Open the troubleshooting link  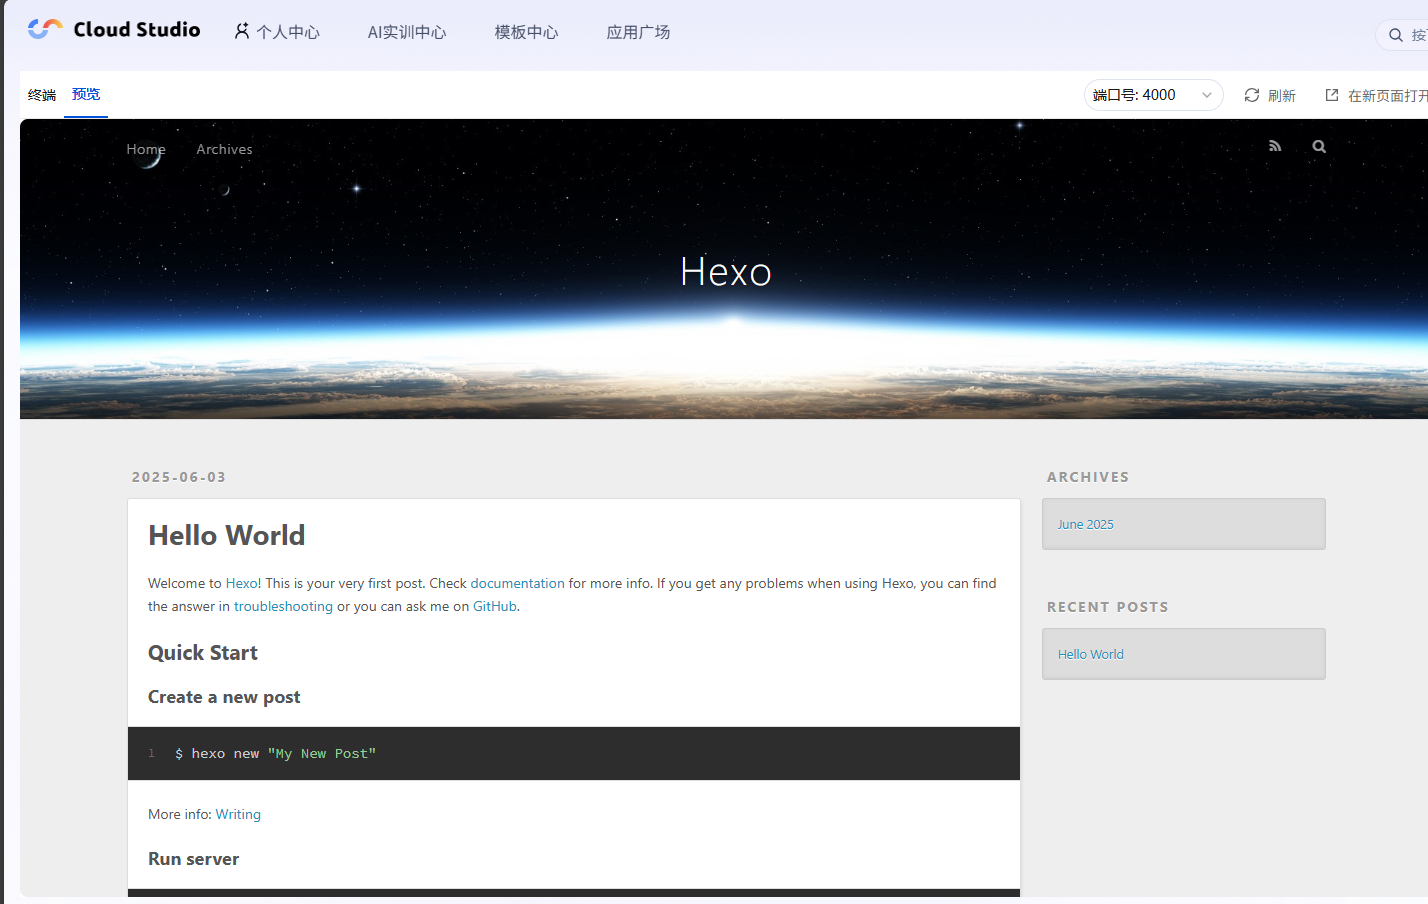tap(283, 606)
